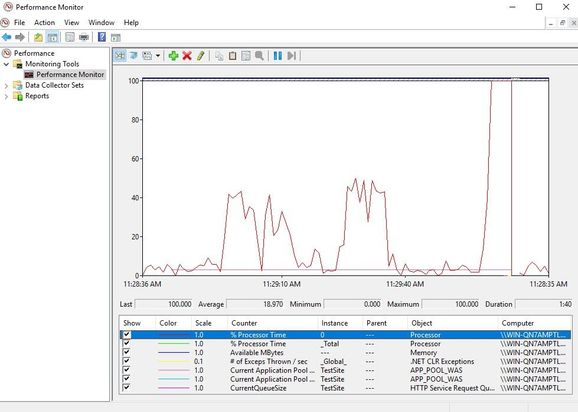Open the Change graph type dropdown arrow

[x=158, y=56]
